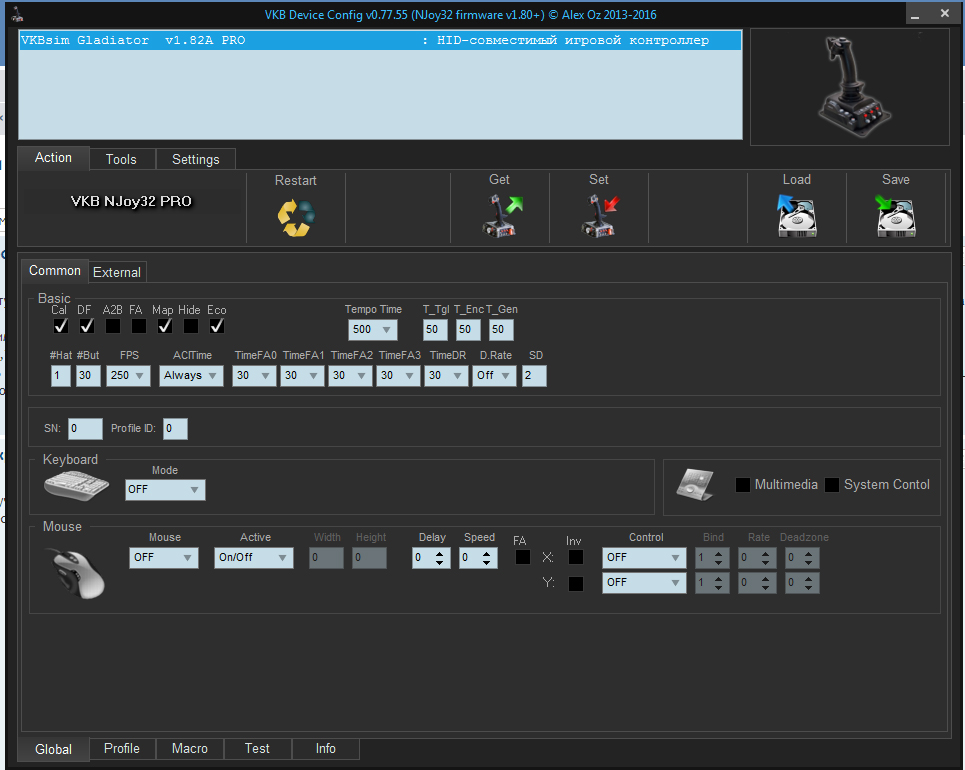This screenshot has width=965, height=770.
Task: Select the Action tab
Action: 54,158
